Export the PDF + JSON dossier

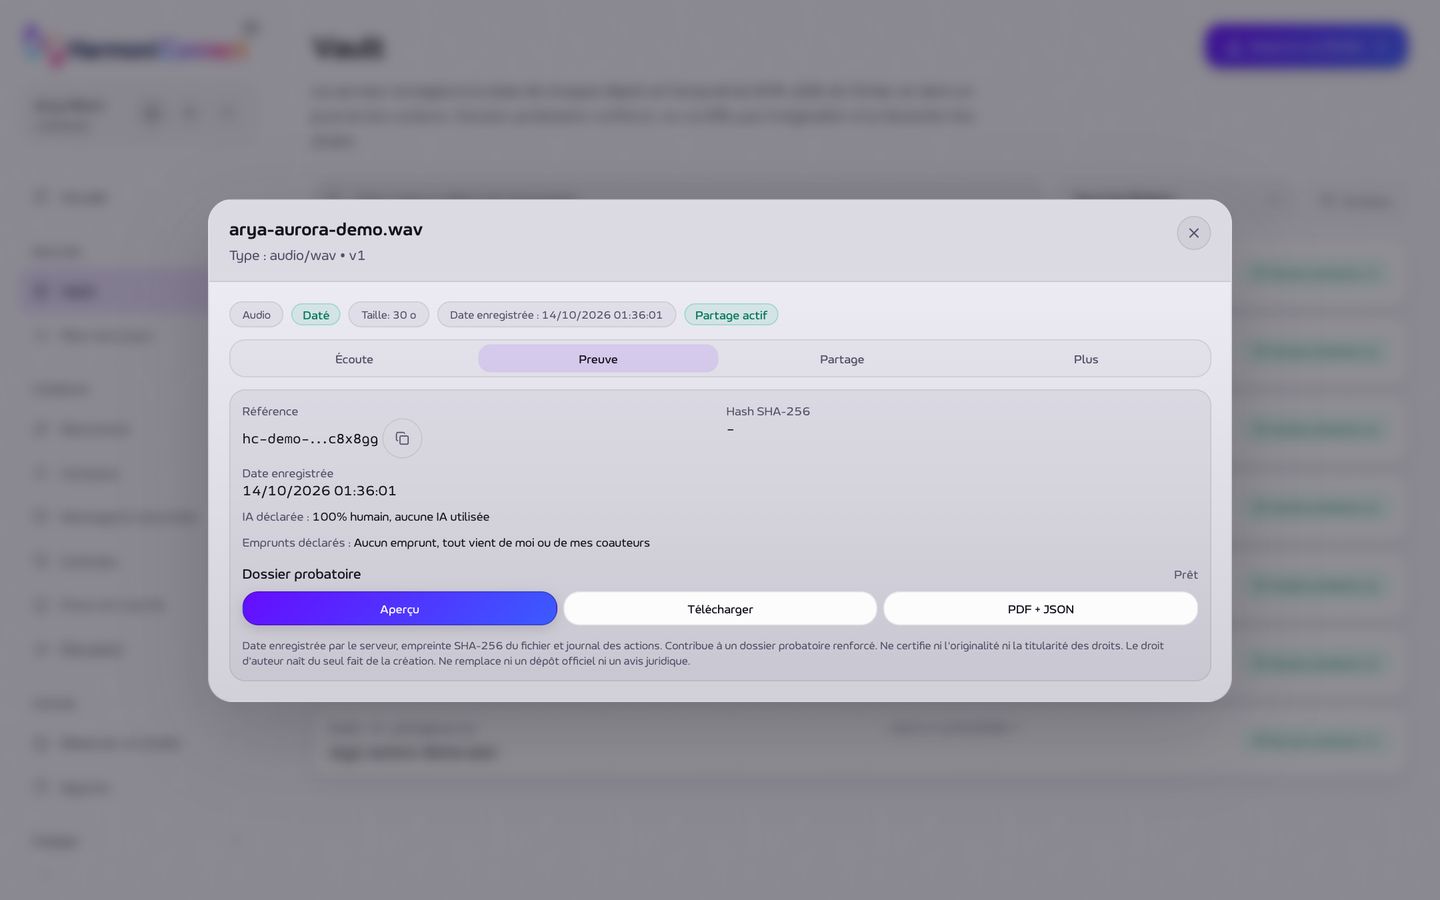[x=1040, y=609]
